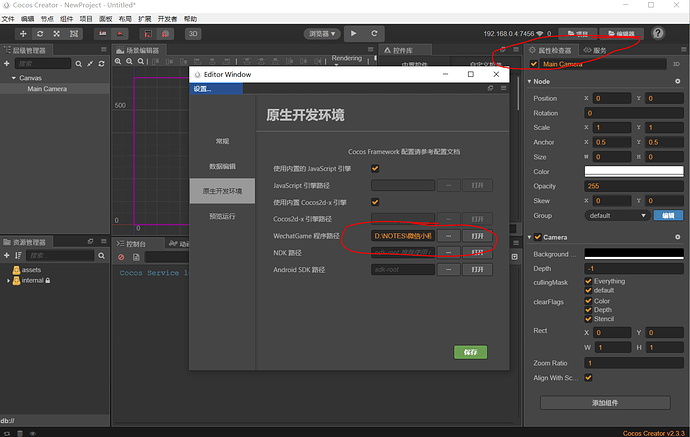Save the settings with 保存

click(470, 352)
